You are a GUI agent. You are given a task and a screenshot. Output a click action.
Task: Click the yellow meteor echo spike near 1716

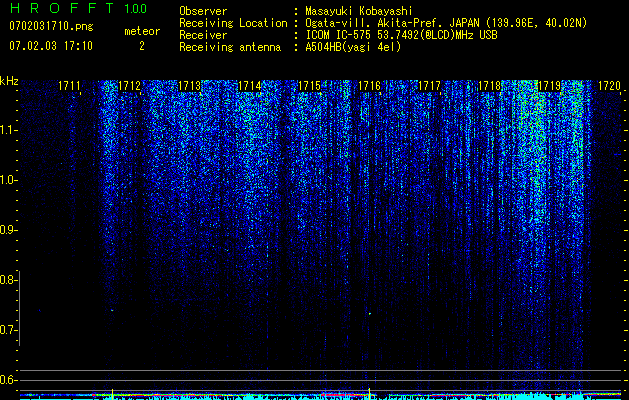tap(369, 393)
